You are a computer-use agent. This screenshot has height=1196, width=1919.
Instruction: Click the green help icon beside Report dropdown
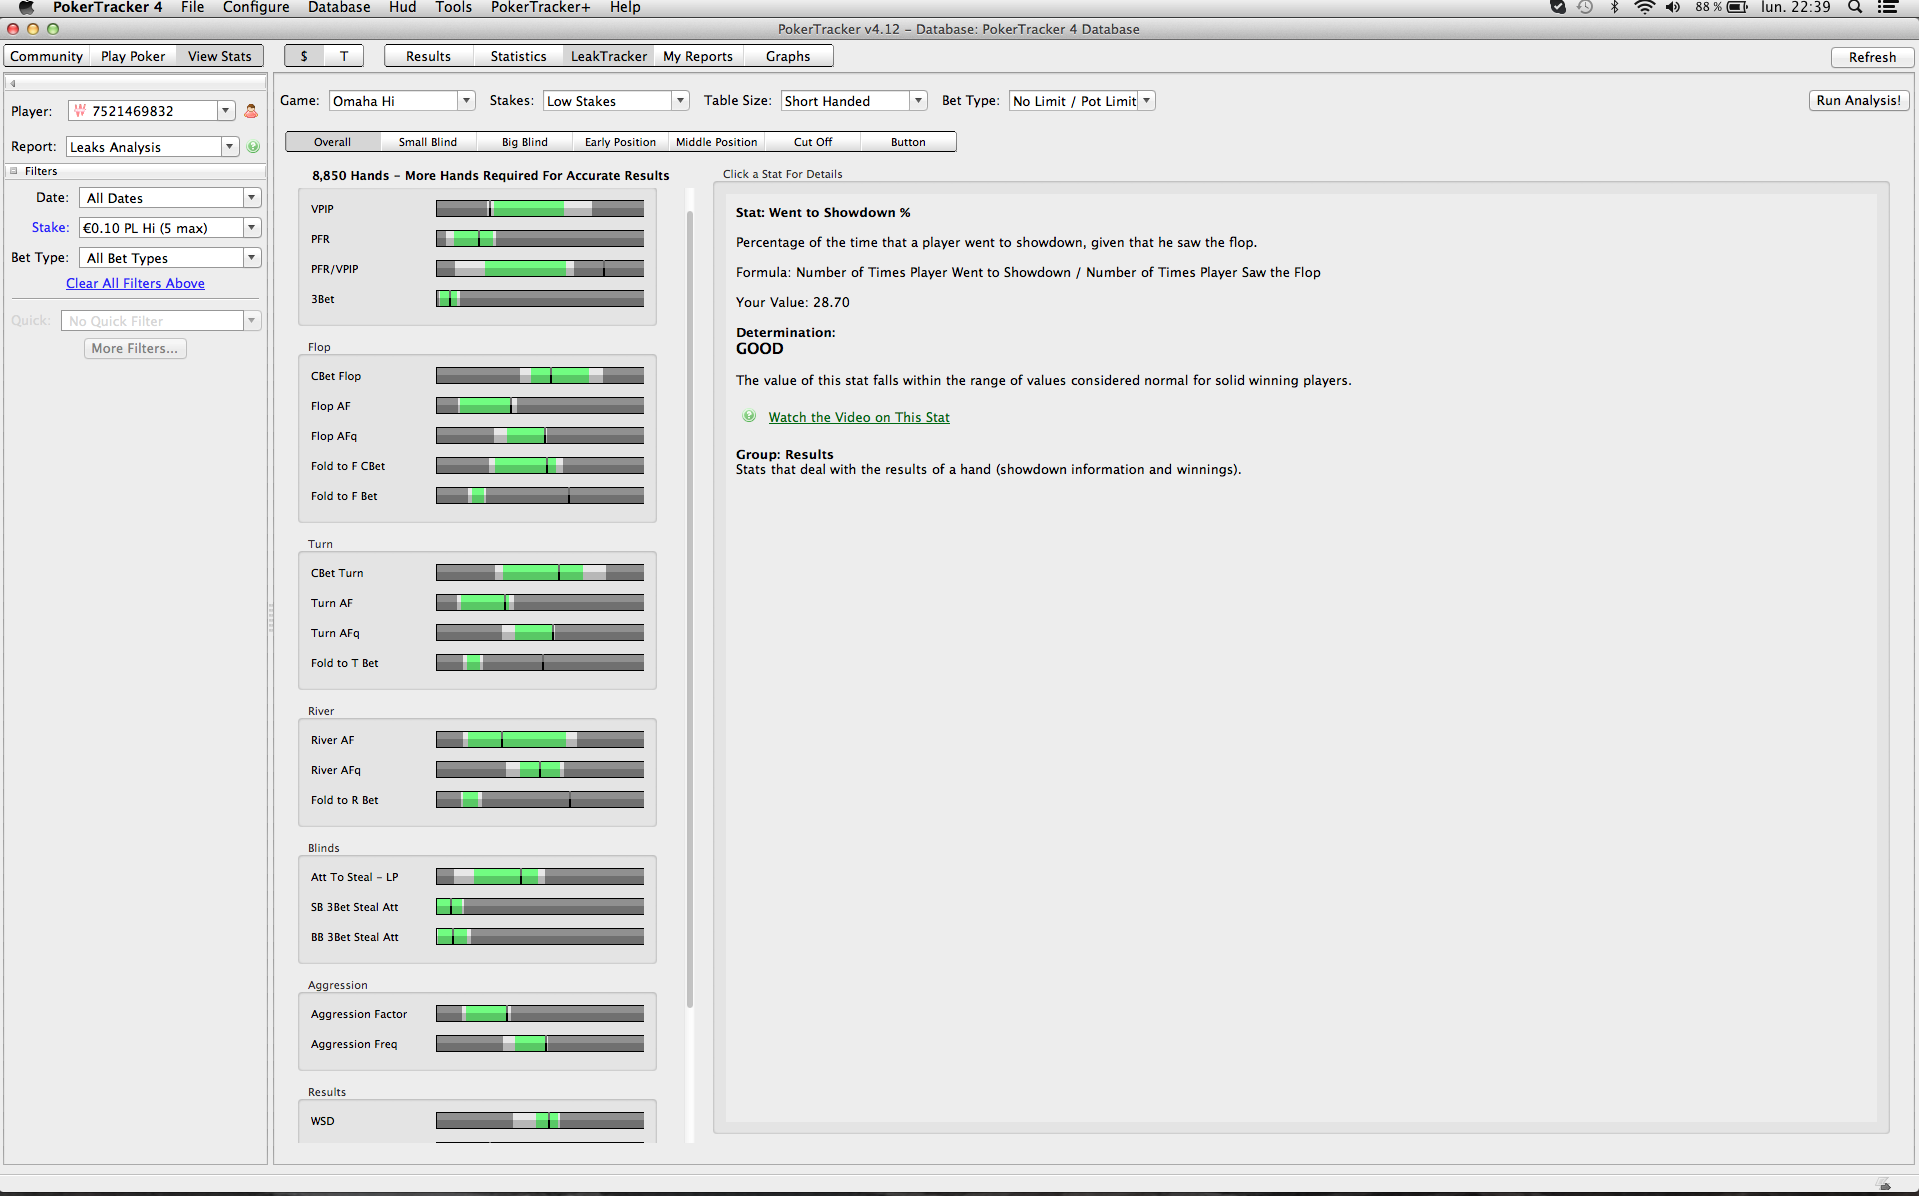(x=253, y=147)
